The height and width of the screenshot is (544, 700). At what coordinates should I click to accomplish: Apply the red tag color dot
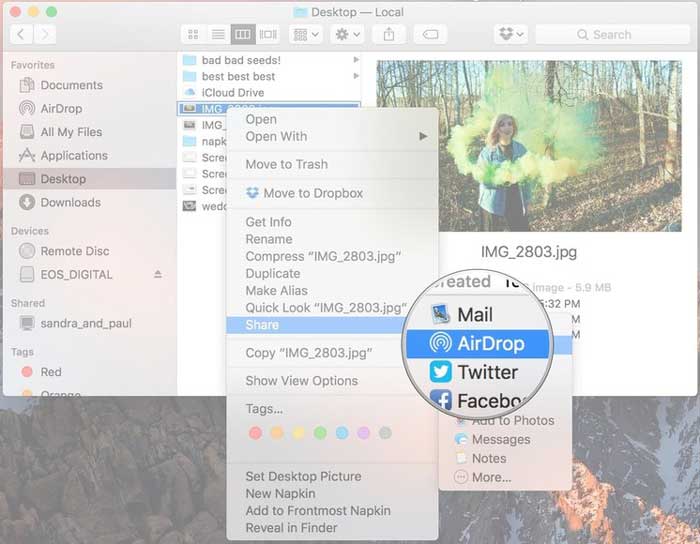pyautogui.click(x=255, y=433)
